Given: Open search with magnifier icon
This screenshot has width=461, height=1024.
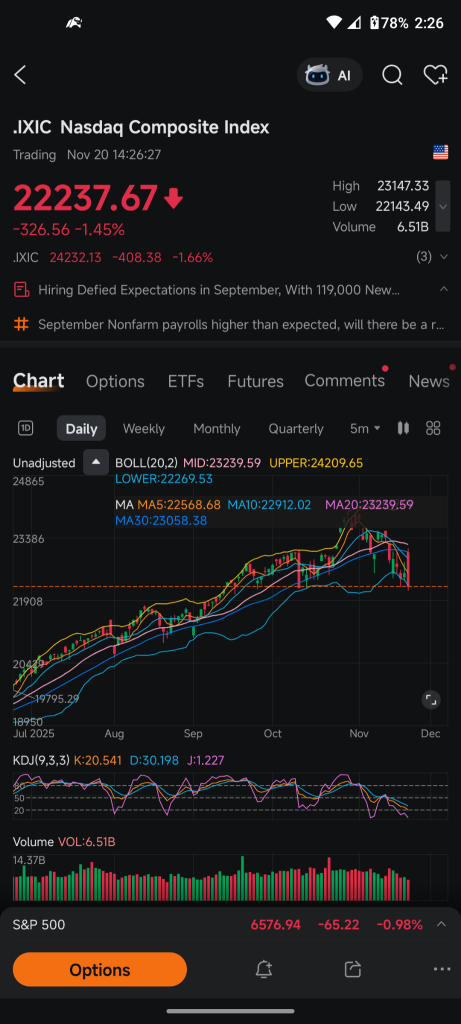Looking at the screenshot, I should pyautogui.click(x=392, y=75).
